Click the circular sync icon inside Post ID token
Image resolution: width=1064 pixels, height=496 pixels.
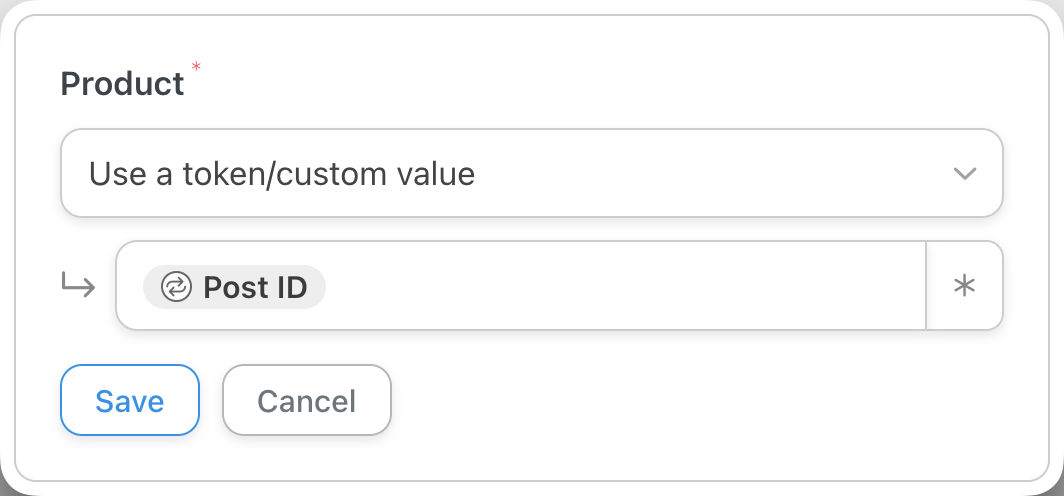[176, 287]
